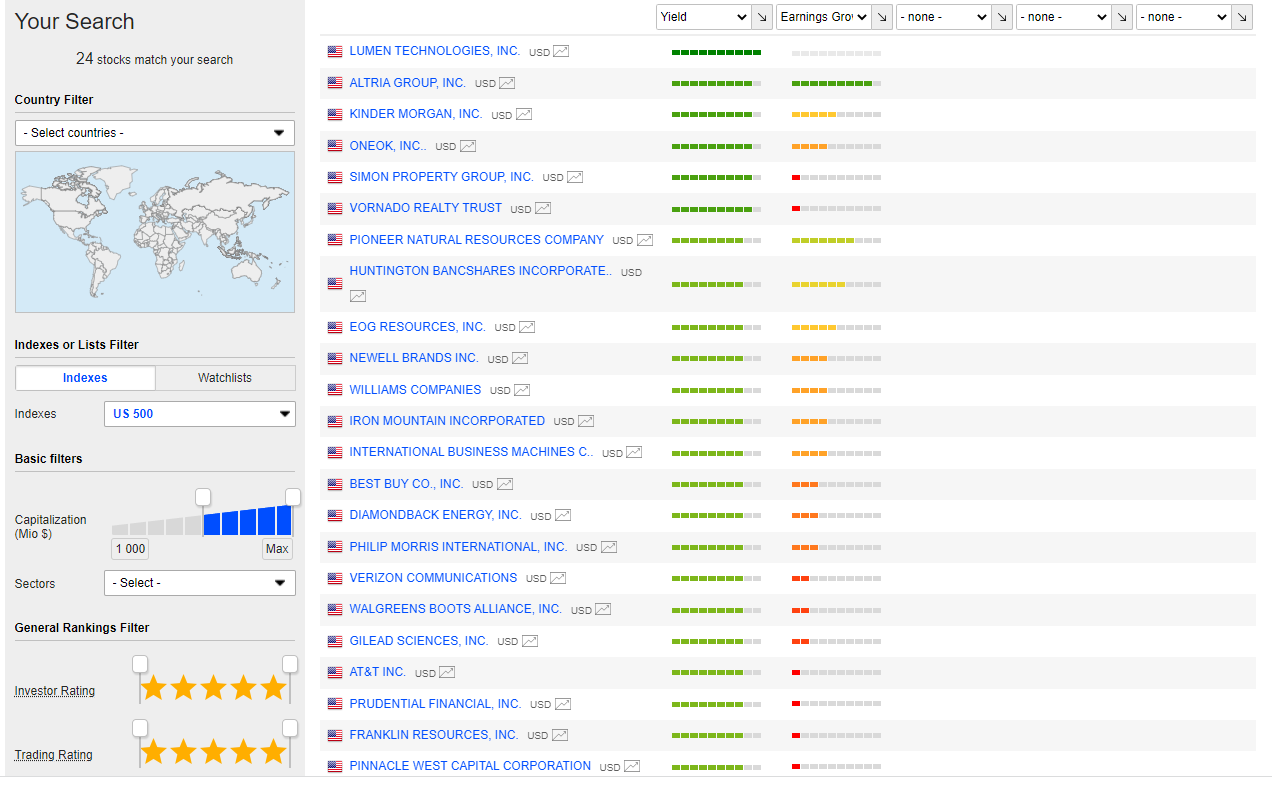Open chart icon for Newell Brands
The width and height of the screenshot is (1272, 787).
[520, 358]
